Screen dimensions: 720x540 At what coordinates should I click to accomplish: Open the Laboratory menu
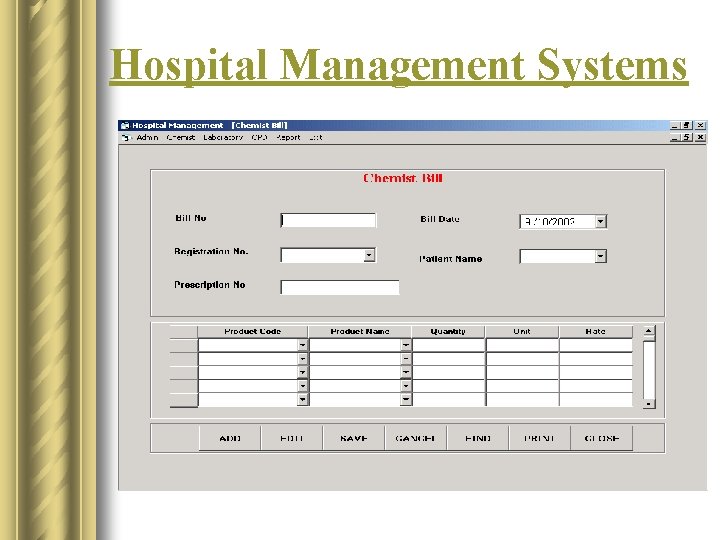click(223, 137)
